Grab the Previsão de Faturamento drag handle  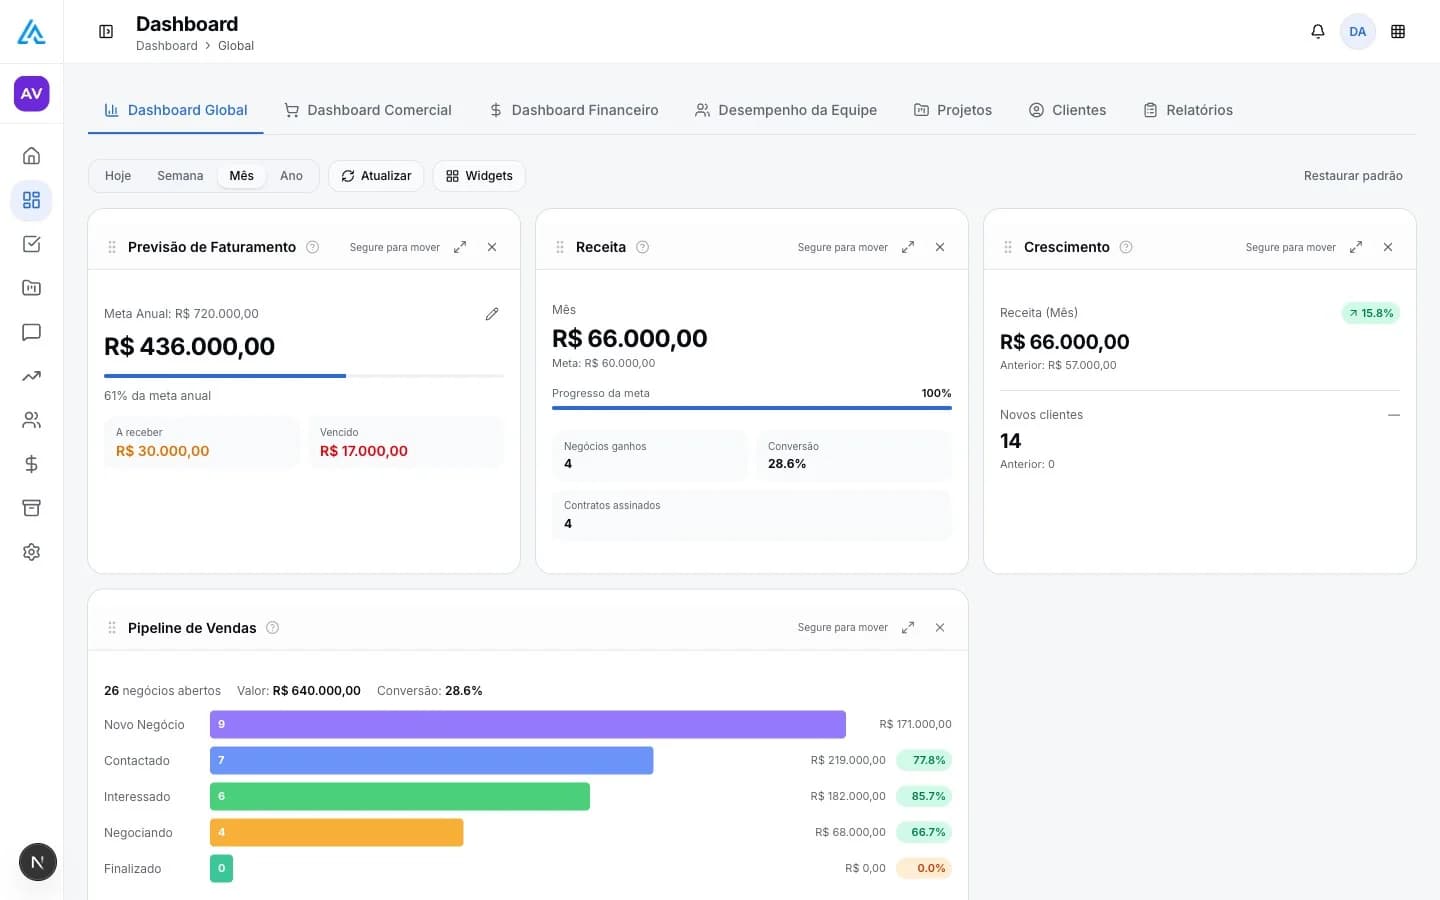pos(112,247)
